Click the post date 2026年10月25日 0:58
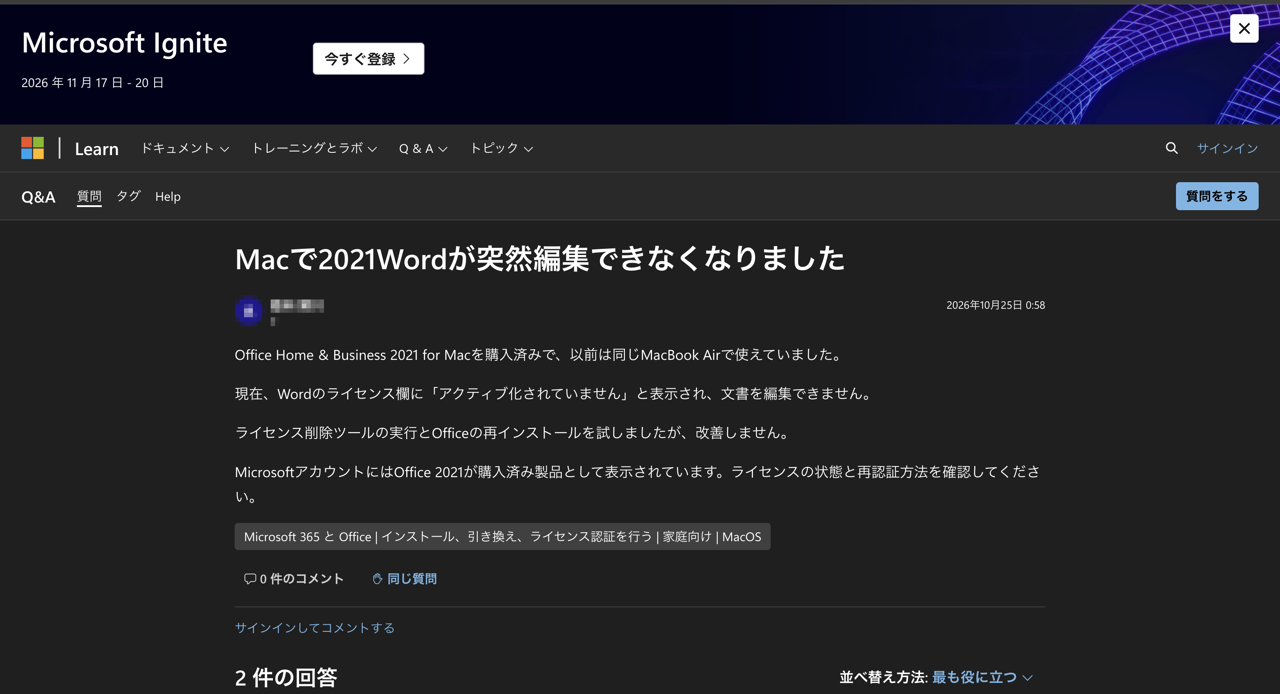 click(996, 305)
